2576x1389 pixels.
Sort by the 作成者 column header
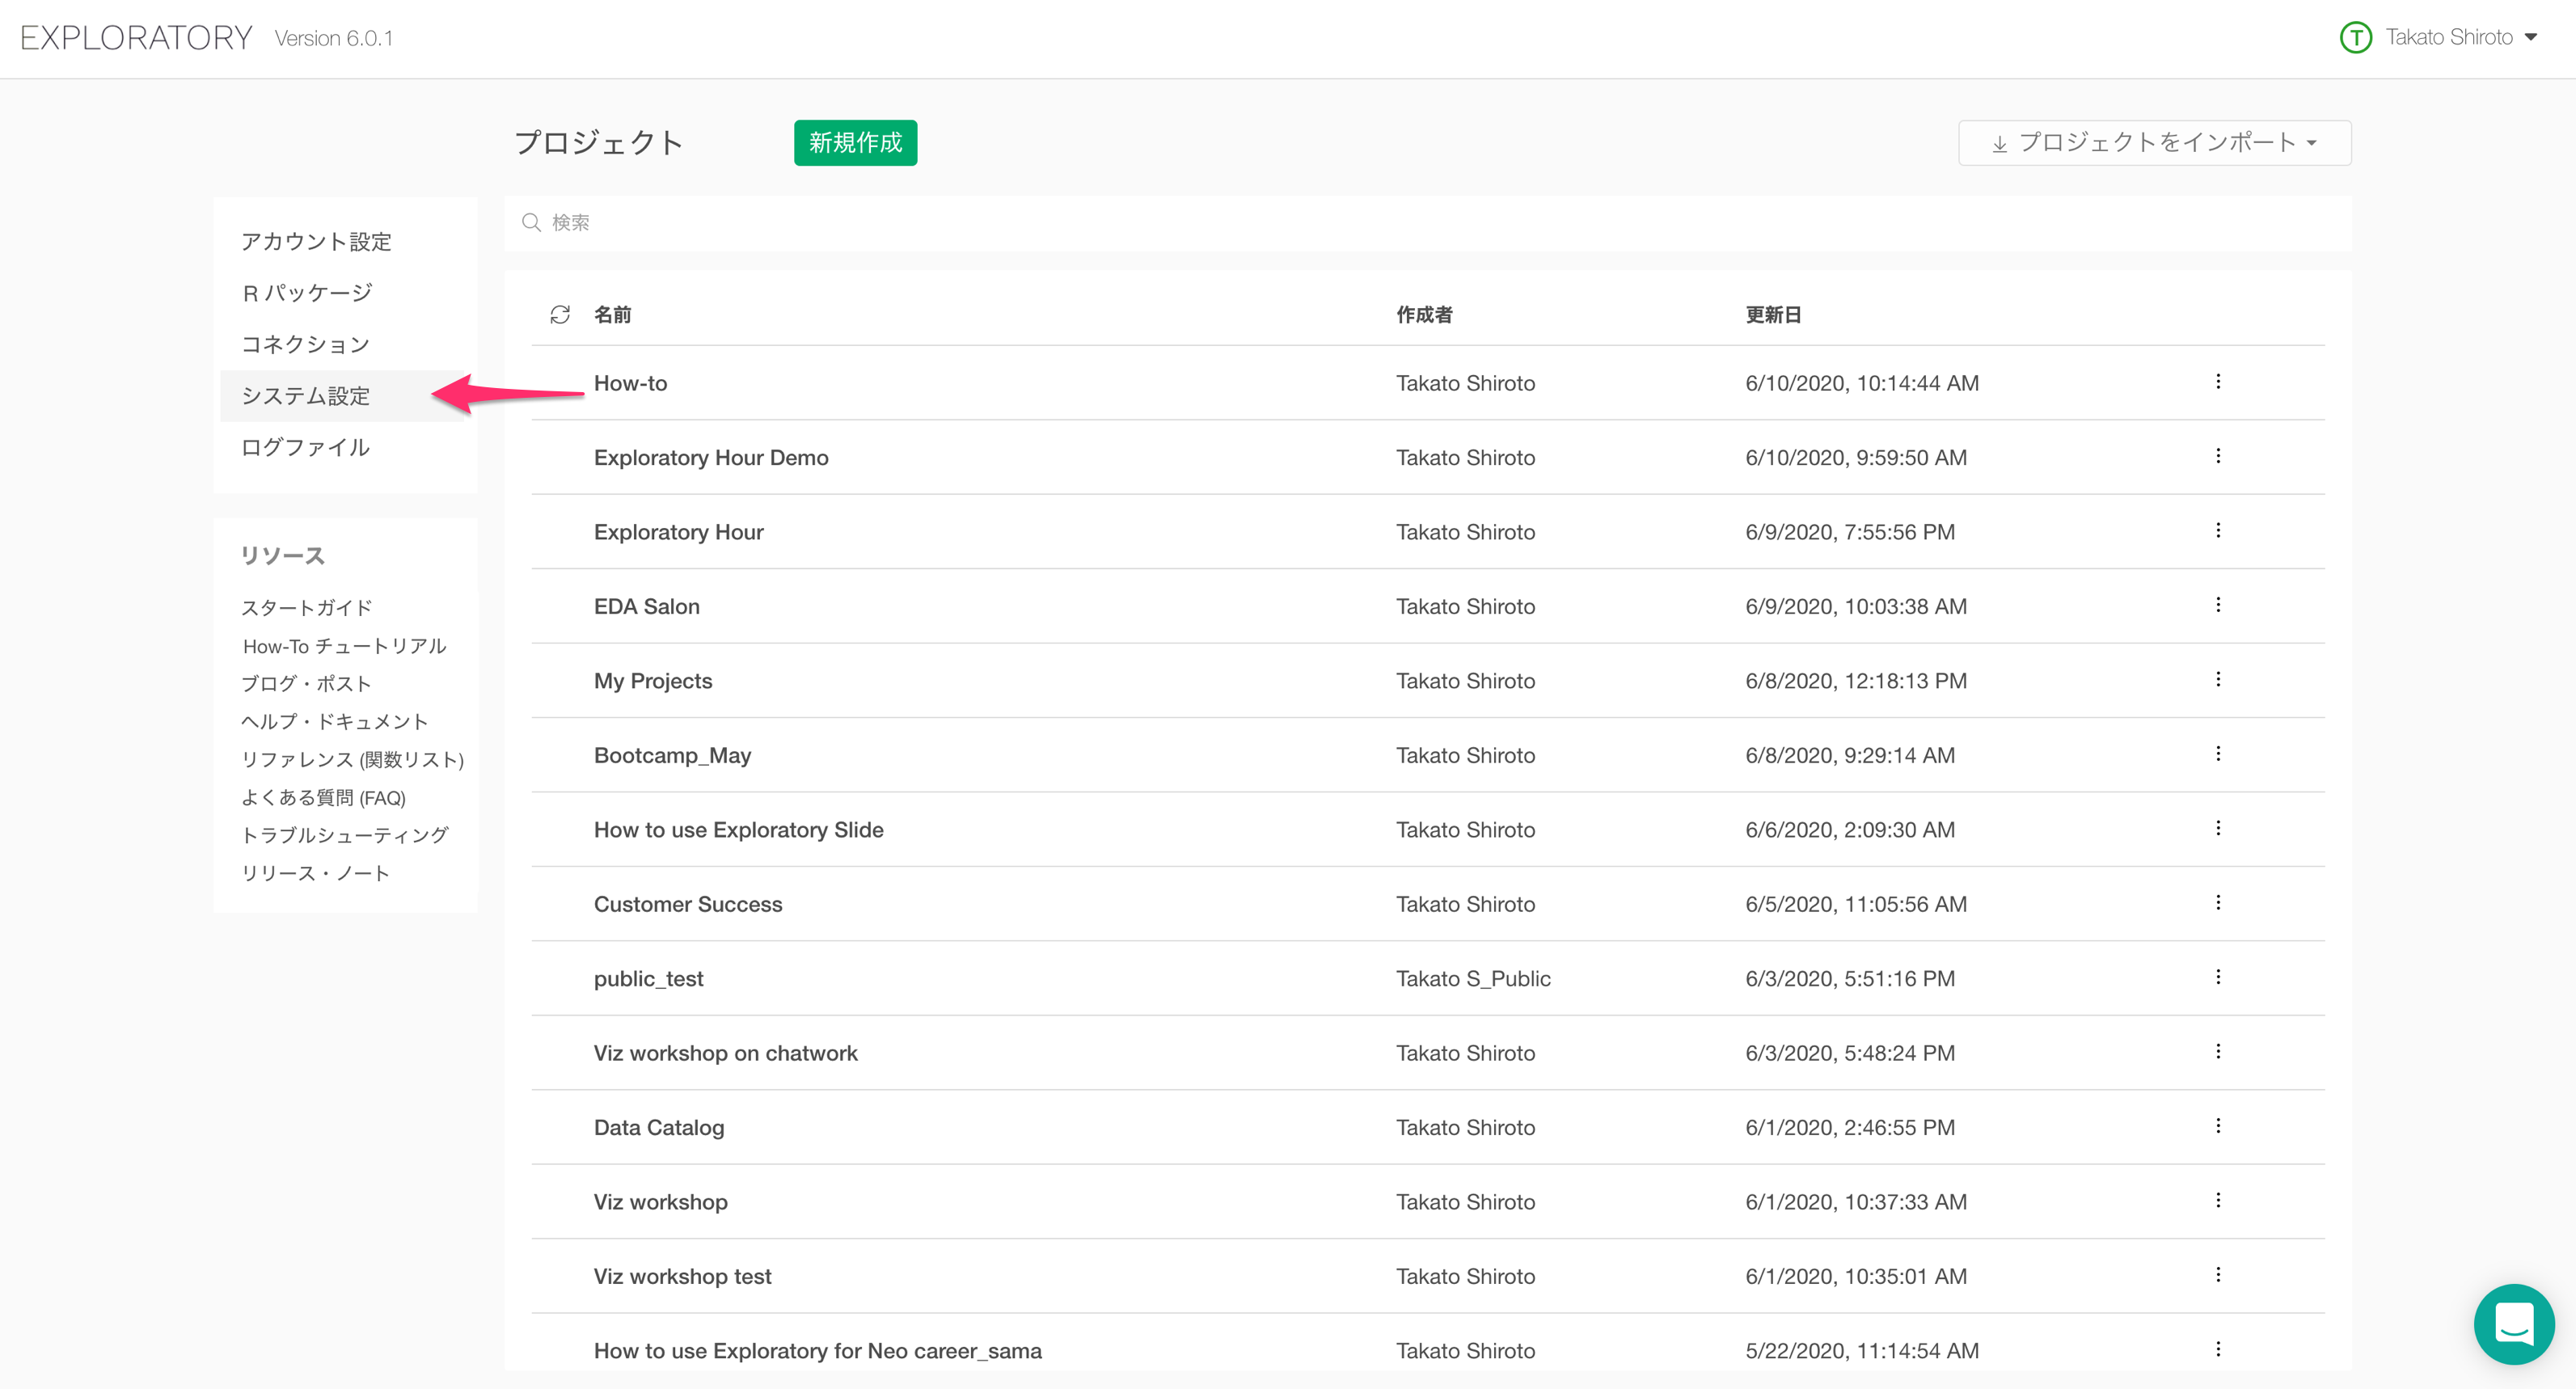pyautogui.click(x=1424, y=314)
